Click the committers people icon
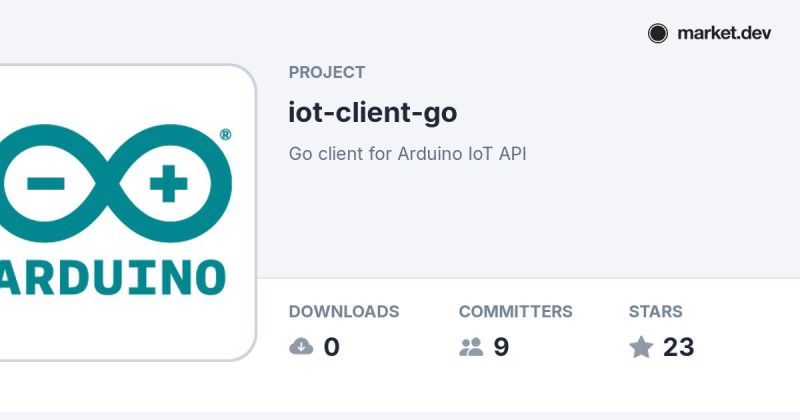The width and height of the screenshot is (800, 420). (x=471, y=347)
